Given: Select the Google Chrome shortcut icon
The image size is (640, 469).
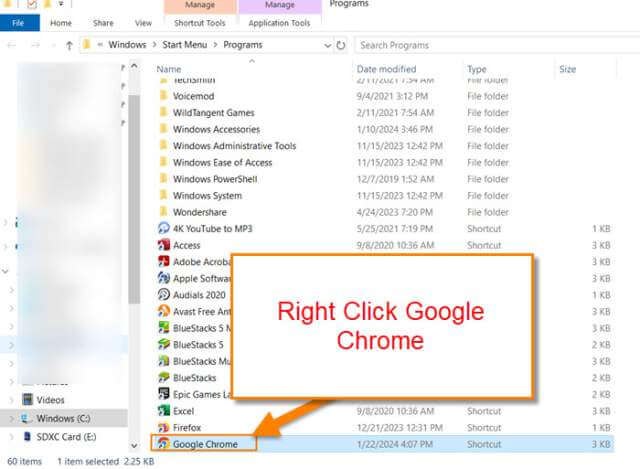Looking at the screenshot, I should point(164,444).
